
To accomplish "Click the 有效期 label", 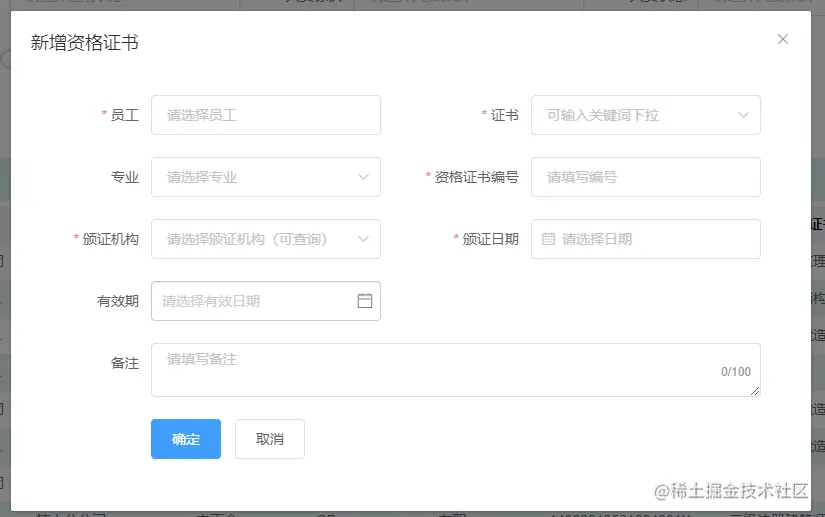I will click(118, 301).
